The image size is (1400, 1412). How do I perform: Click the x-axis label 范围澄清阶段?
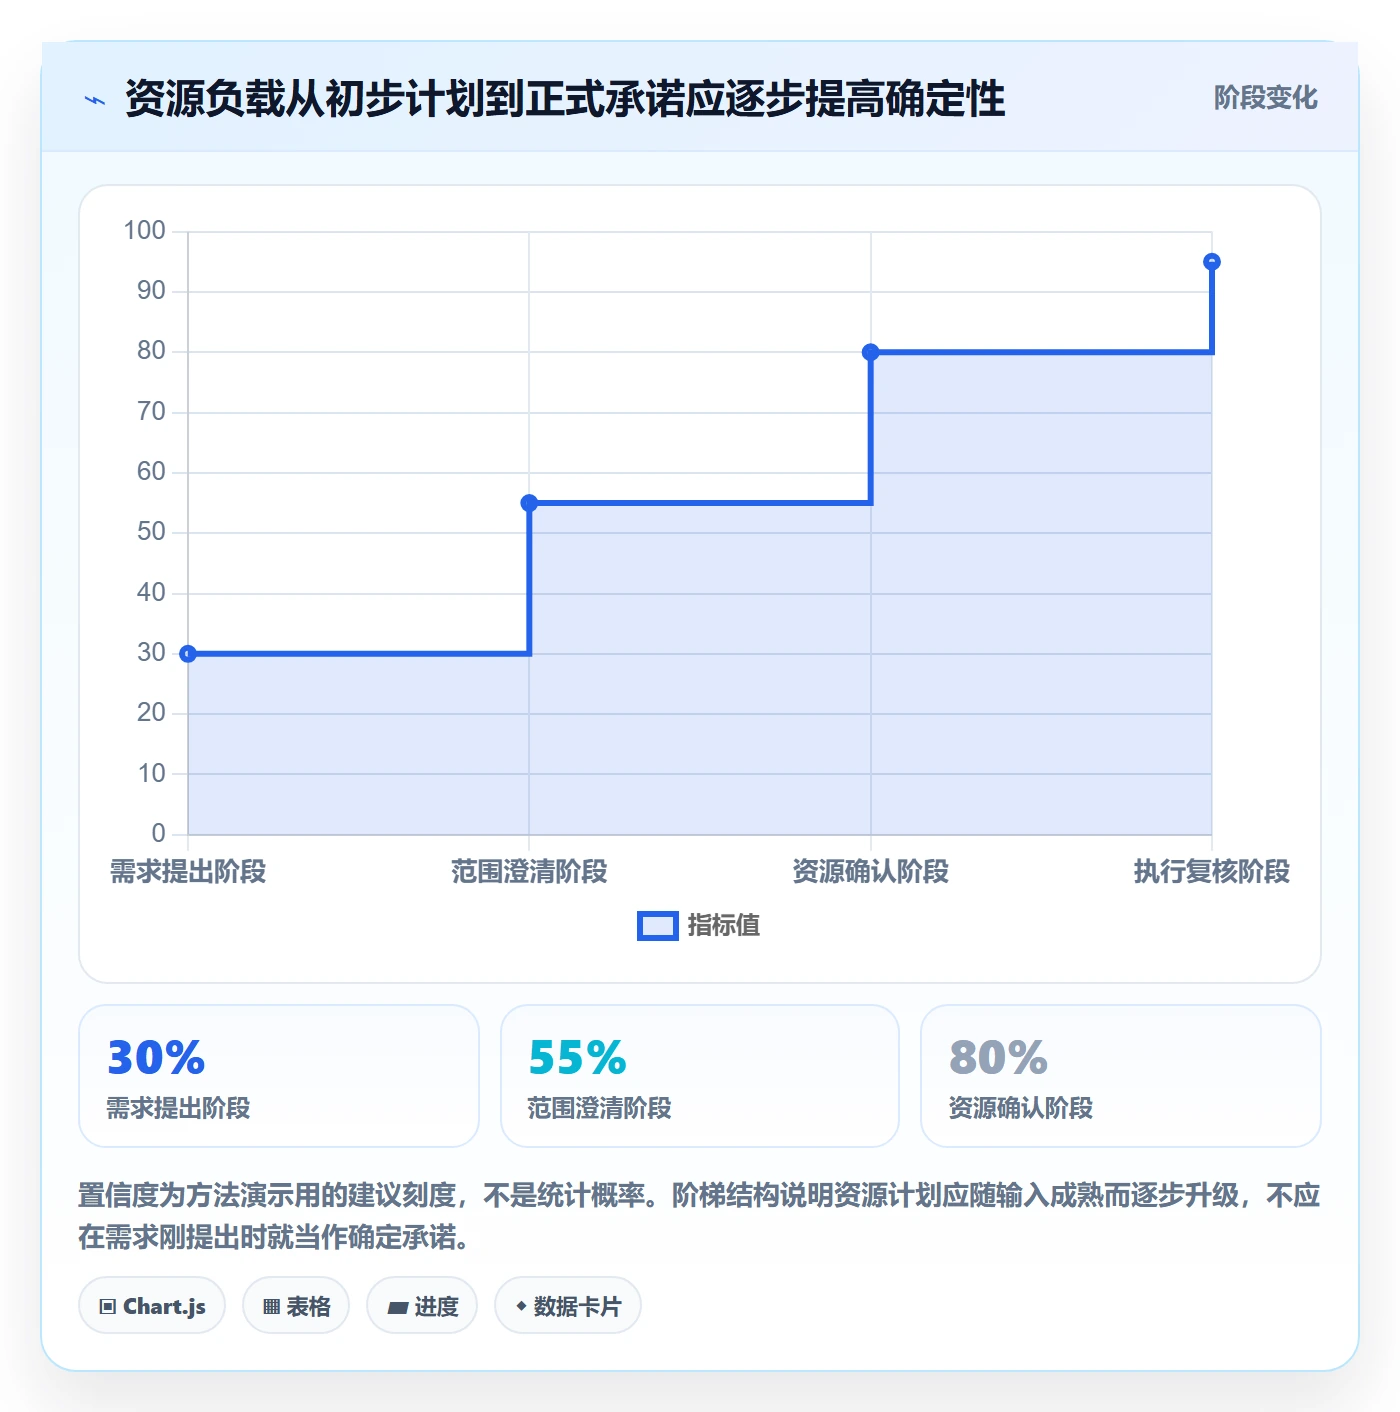(x=529, y=872)
